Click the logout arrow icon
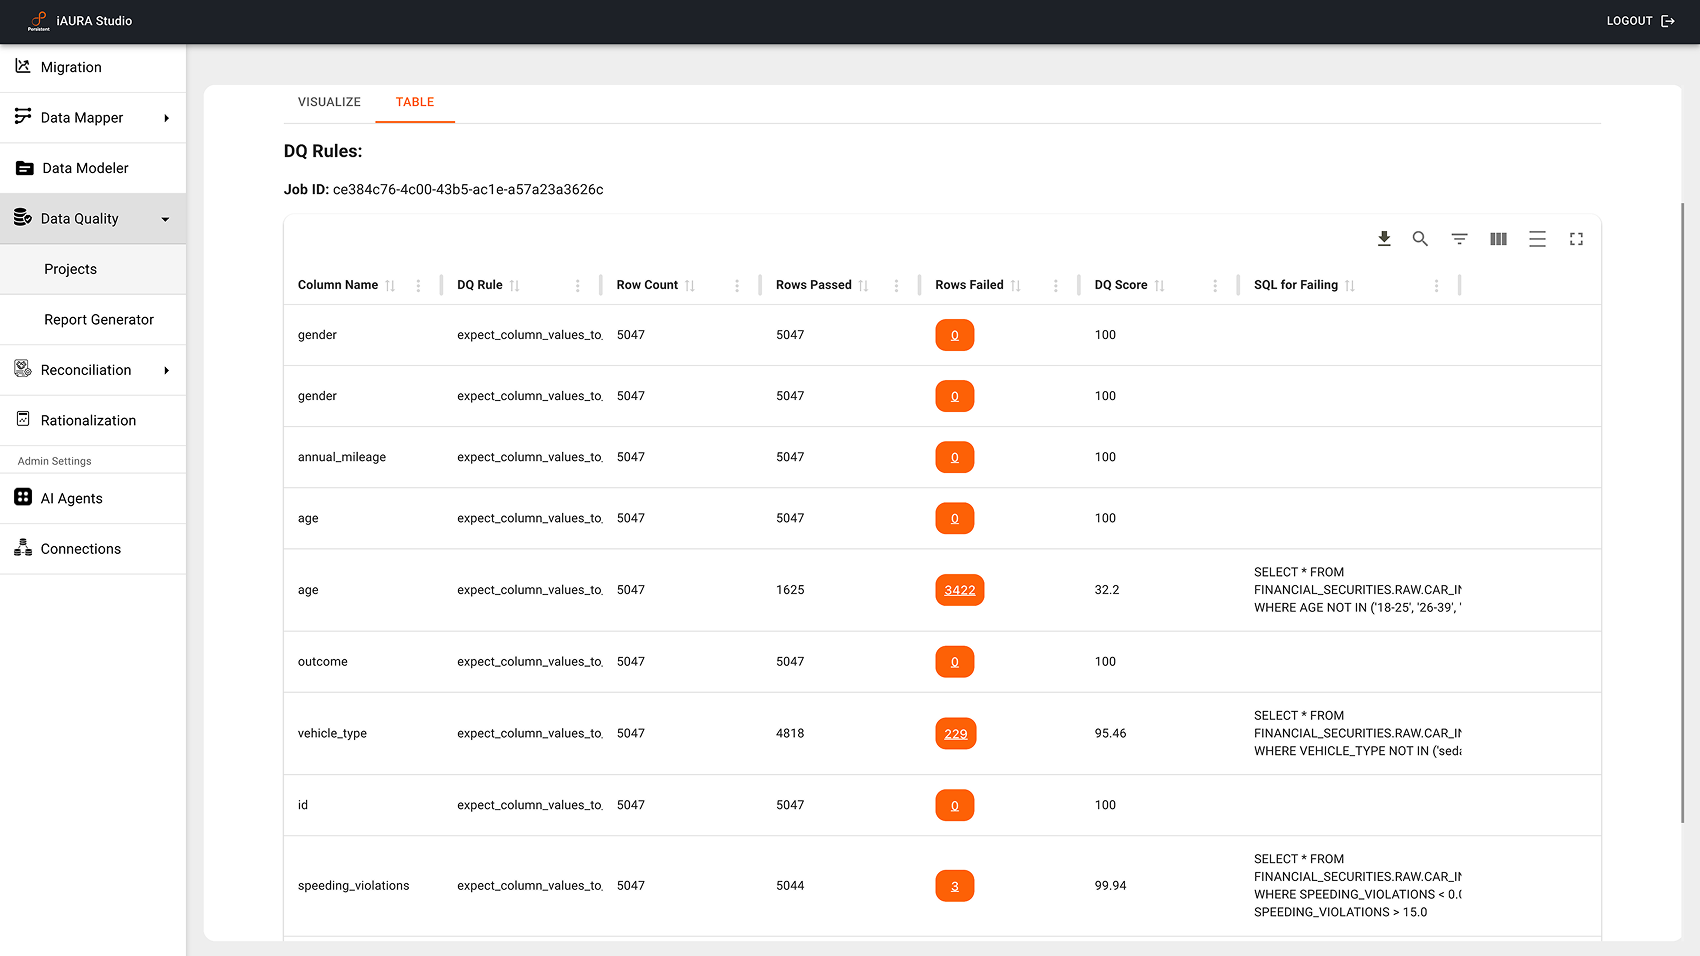Screen dimensions: 1700x956 coord(1668,21)
